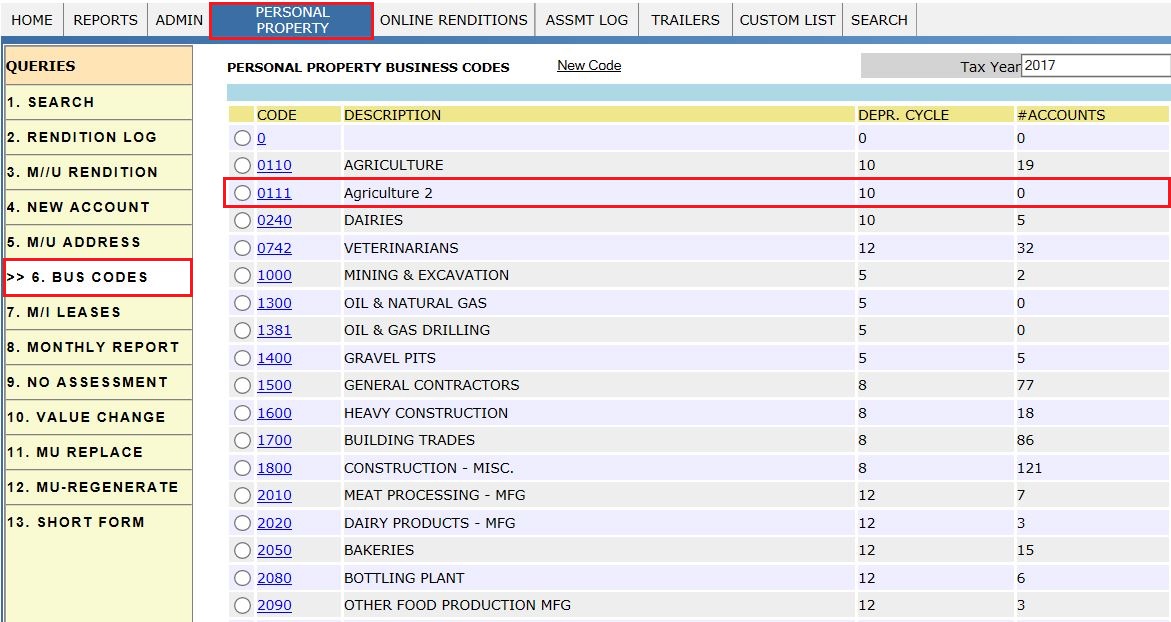Open the REPORTS tab

106,20
